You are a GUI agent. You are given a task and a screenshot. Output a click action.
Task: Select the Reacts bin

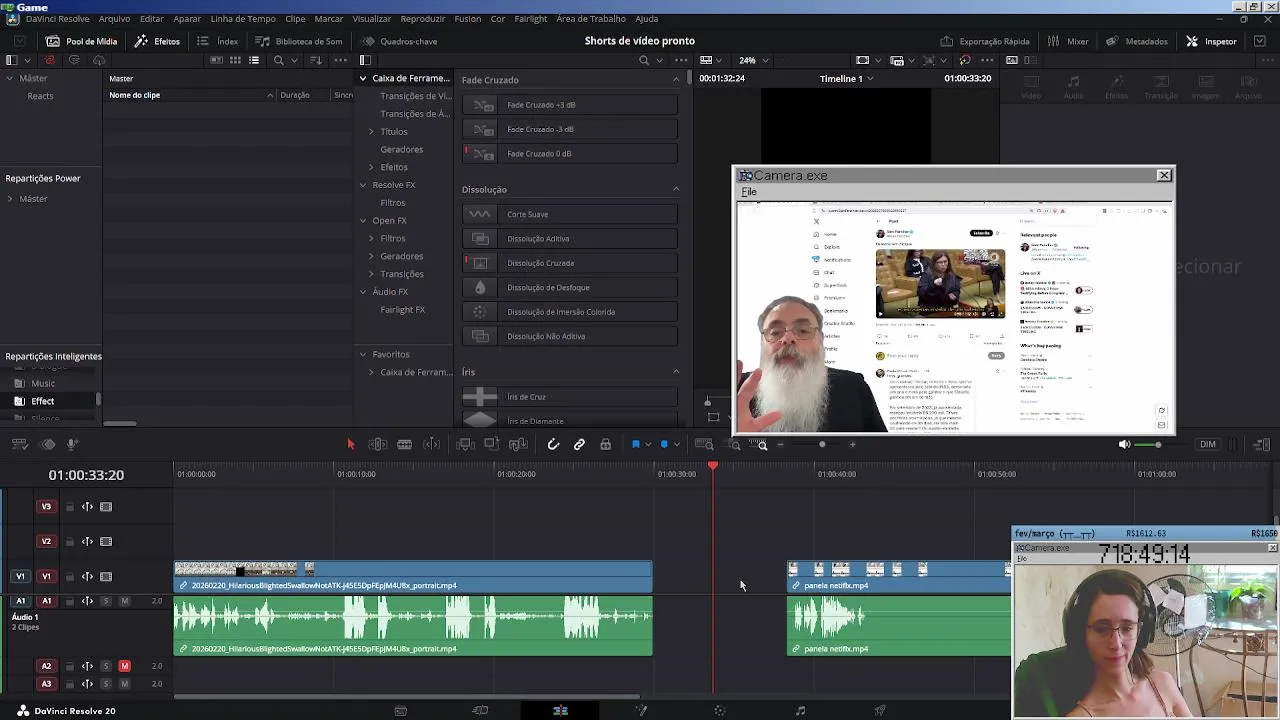pos(40,96)
